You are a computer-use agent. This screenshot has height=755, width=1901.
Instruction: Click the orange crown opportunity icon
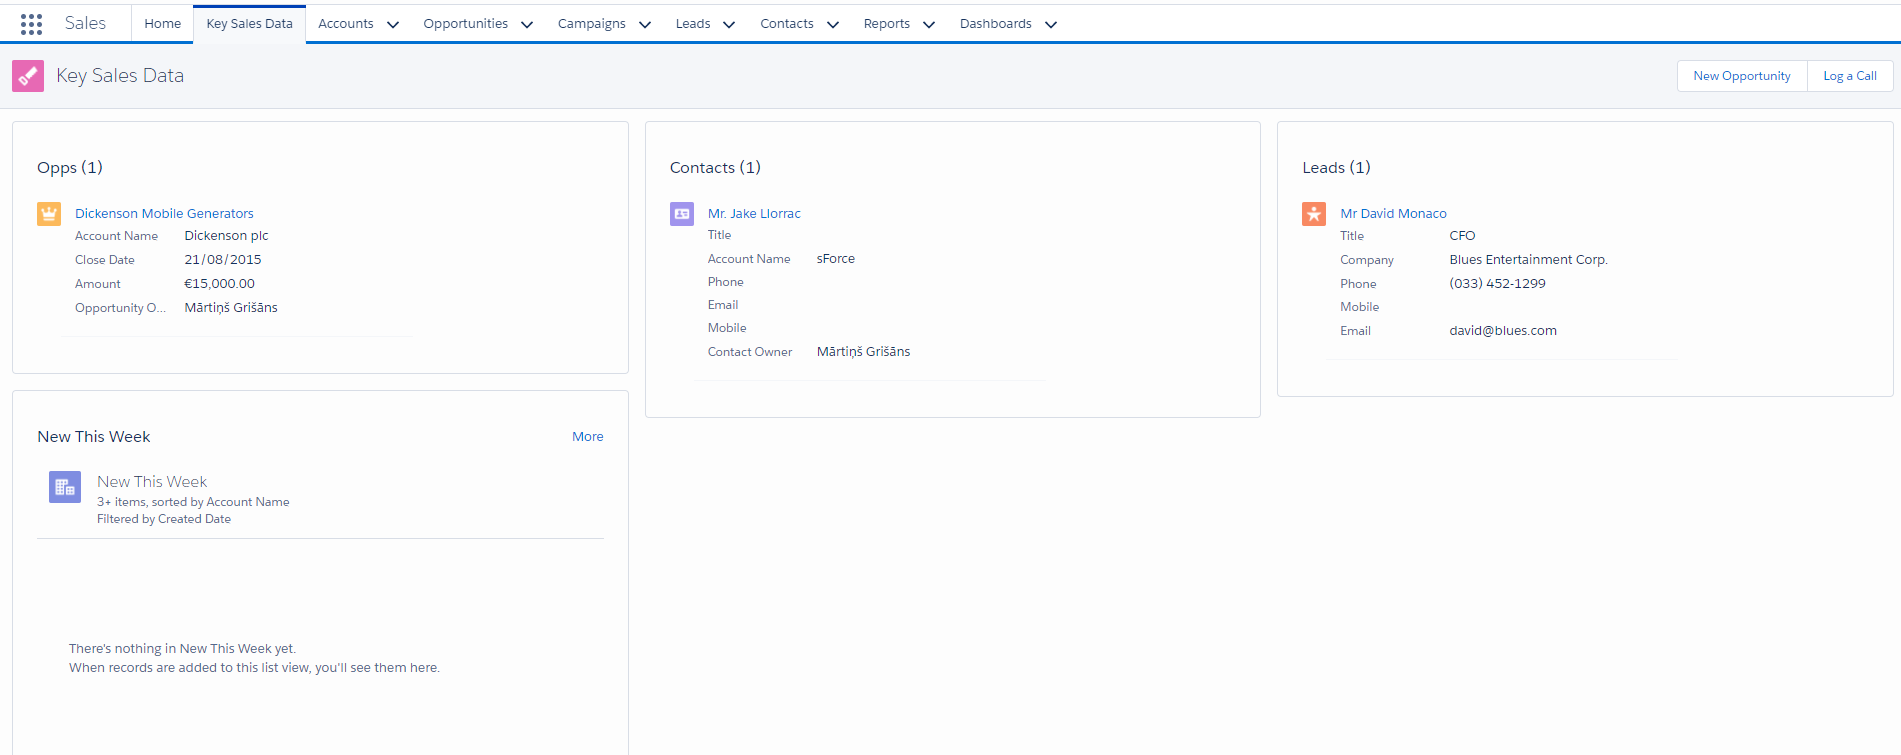tap(49, 214)
